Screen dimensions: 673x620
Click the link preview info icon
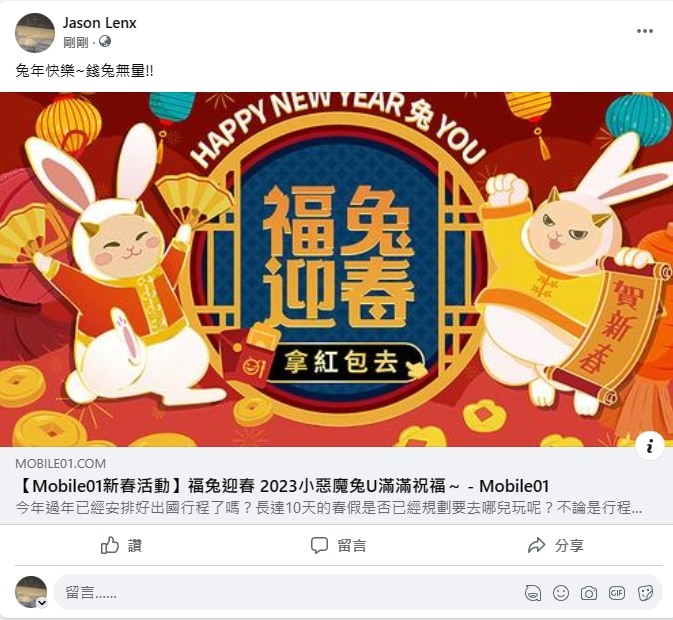[650, 446]
